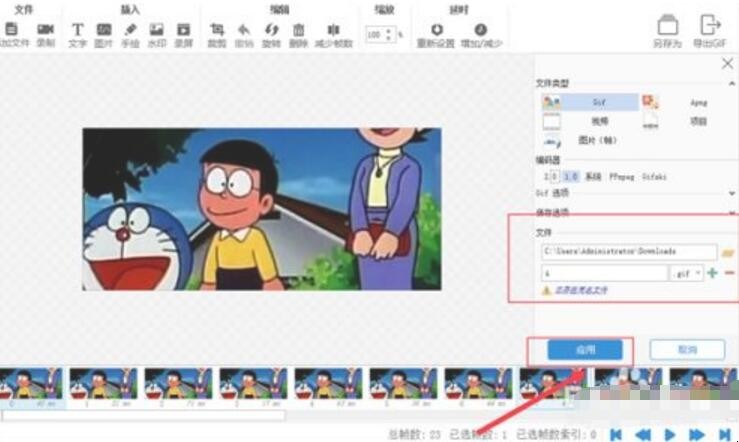Choose the 2.0 encoder option
739x442 pixels.
pos(551,177)
